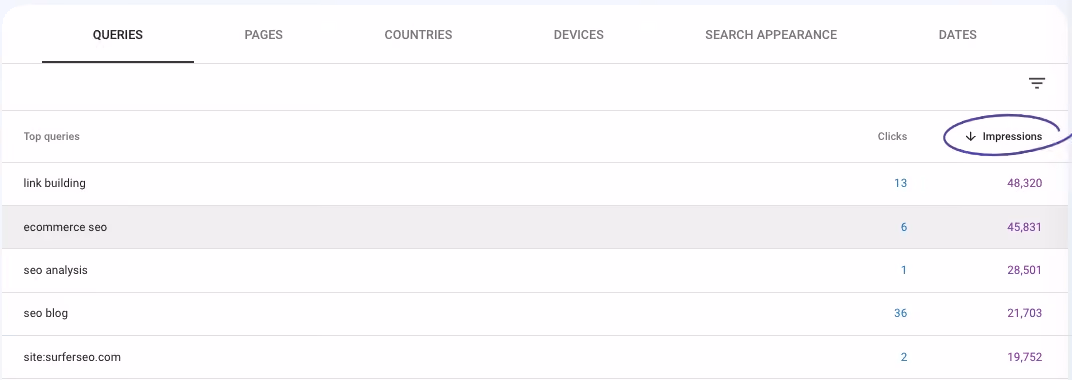Click the 13 clicks value for link building
This screenshot has width=1072, height=380.
(900, 183)
